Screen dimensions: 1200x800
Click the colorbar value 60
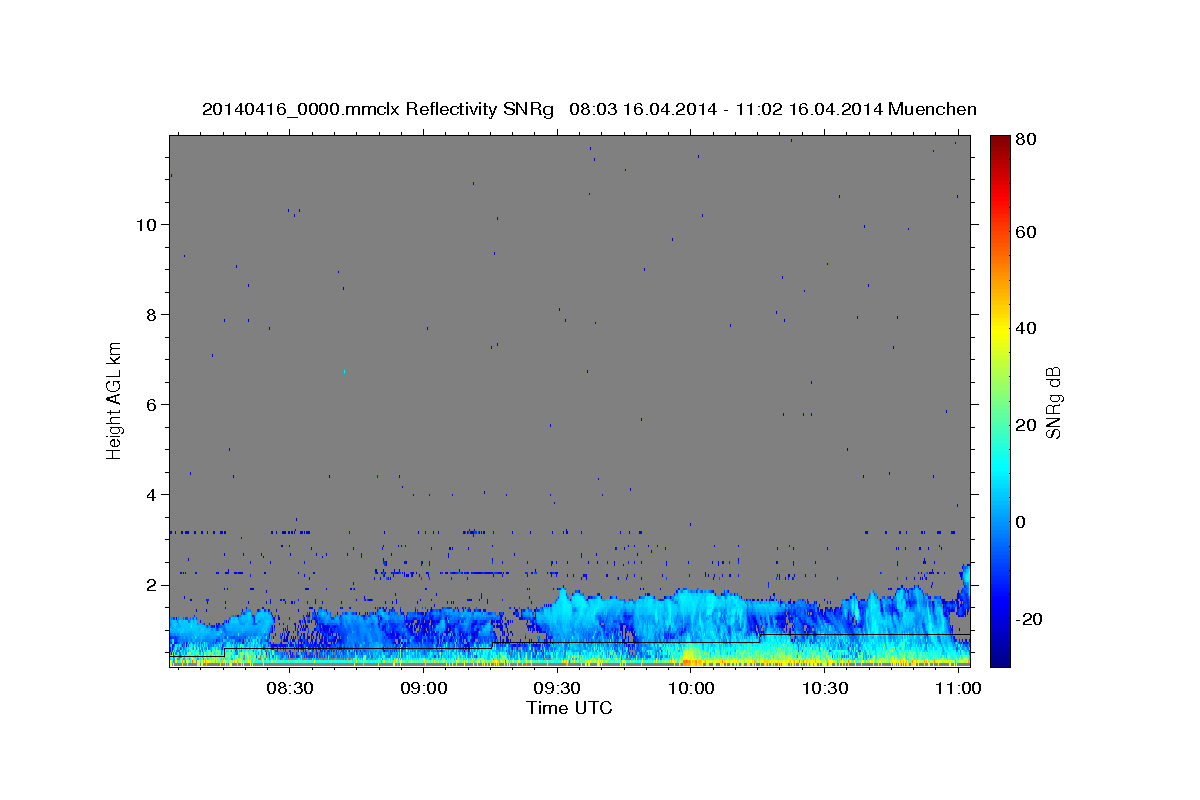[1026, 232]
